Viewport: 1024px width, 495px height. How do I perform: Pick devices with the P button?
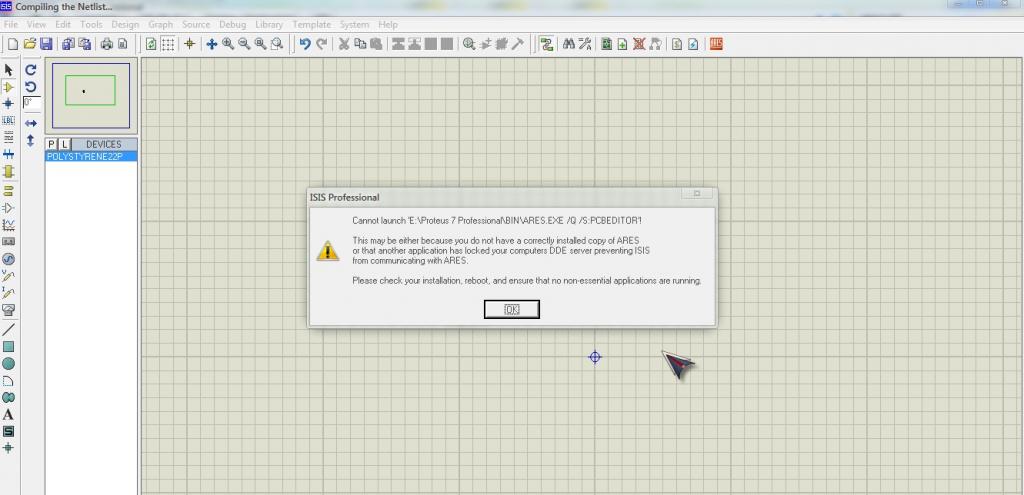coord(52,144)
